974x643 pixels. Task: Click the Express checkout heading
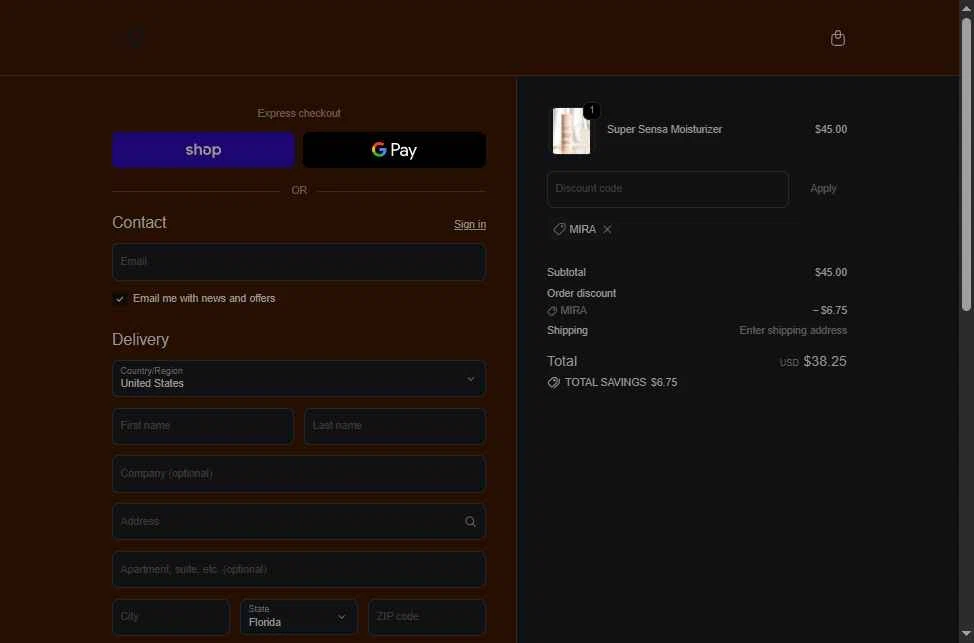299,113
